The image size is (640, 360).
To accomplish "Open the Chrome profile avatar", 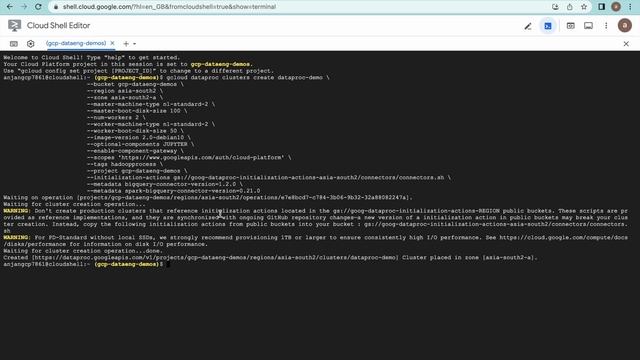I will 616,7.
